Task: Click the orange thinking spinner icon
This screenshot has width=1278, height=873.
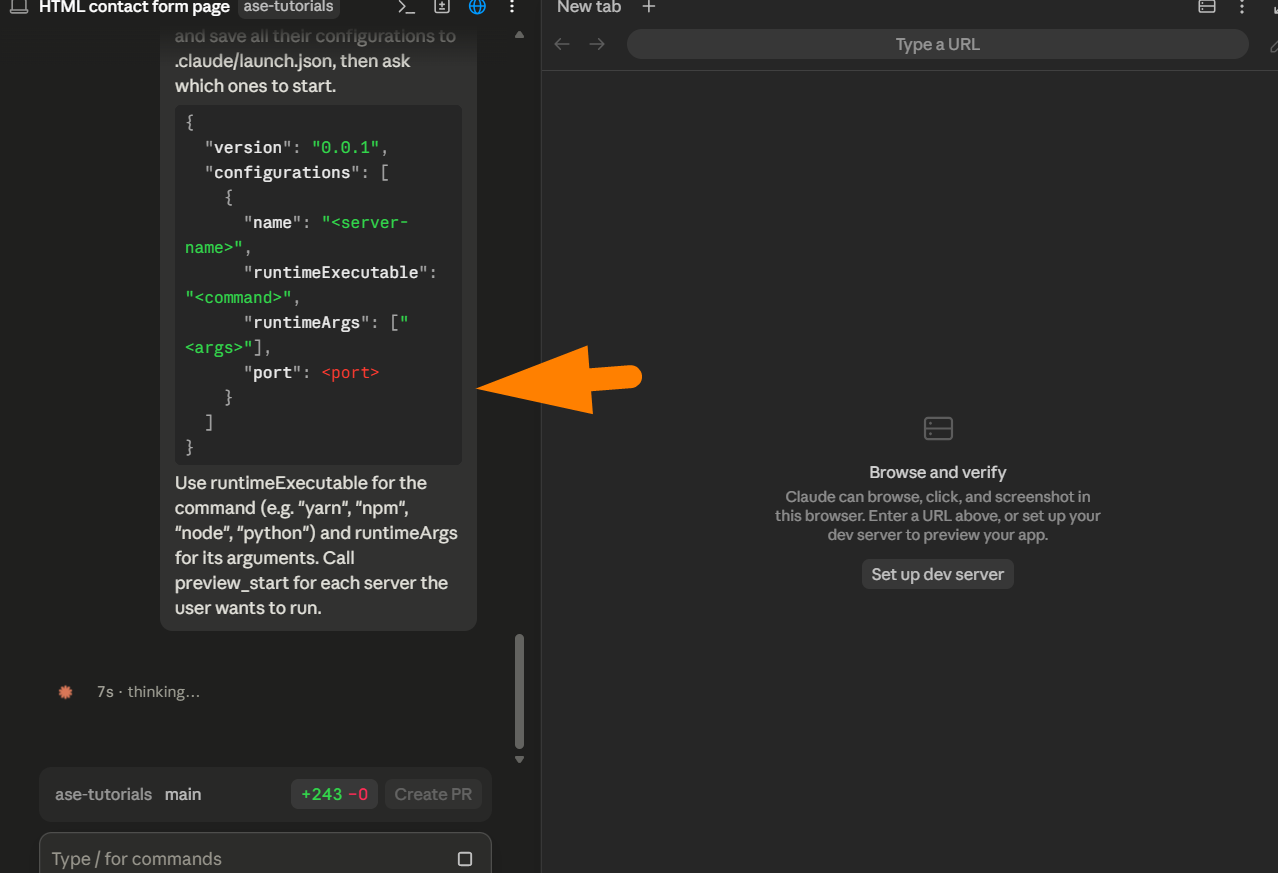Action: click(x=66, y=692)
